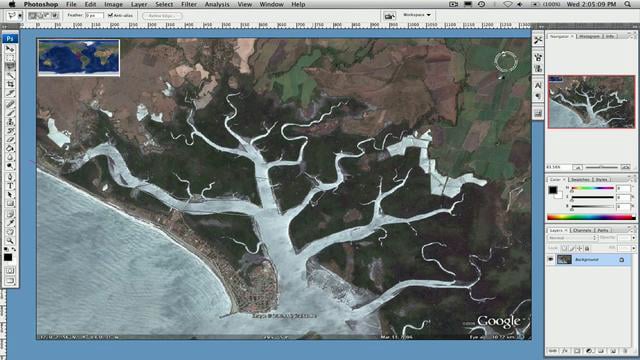
Task: Open the Analysis menu
Action: (x=217, y=4)
